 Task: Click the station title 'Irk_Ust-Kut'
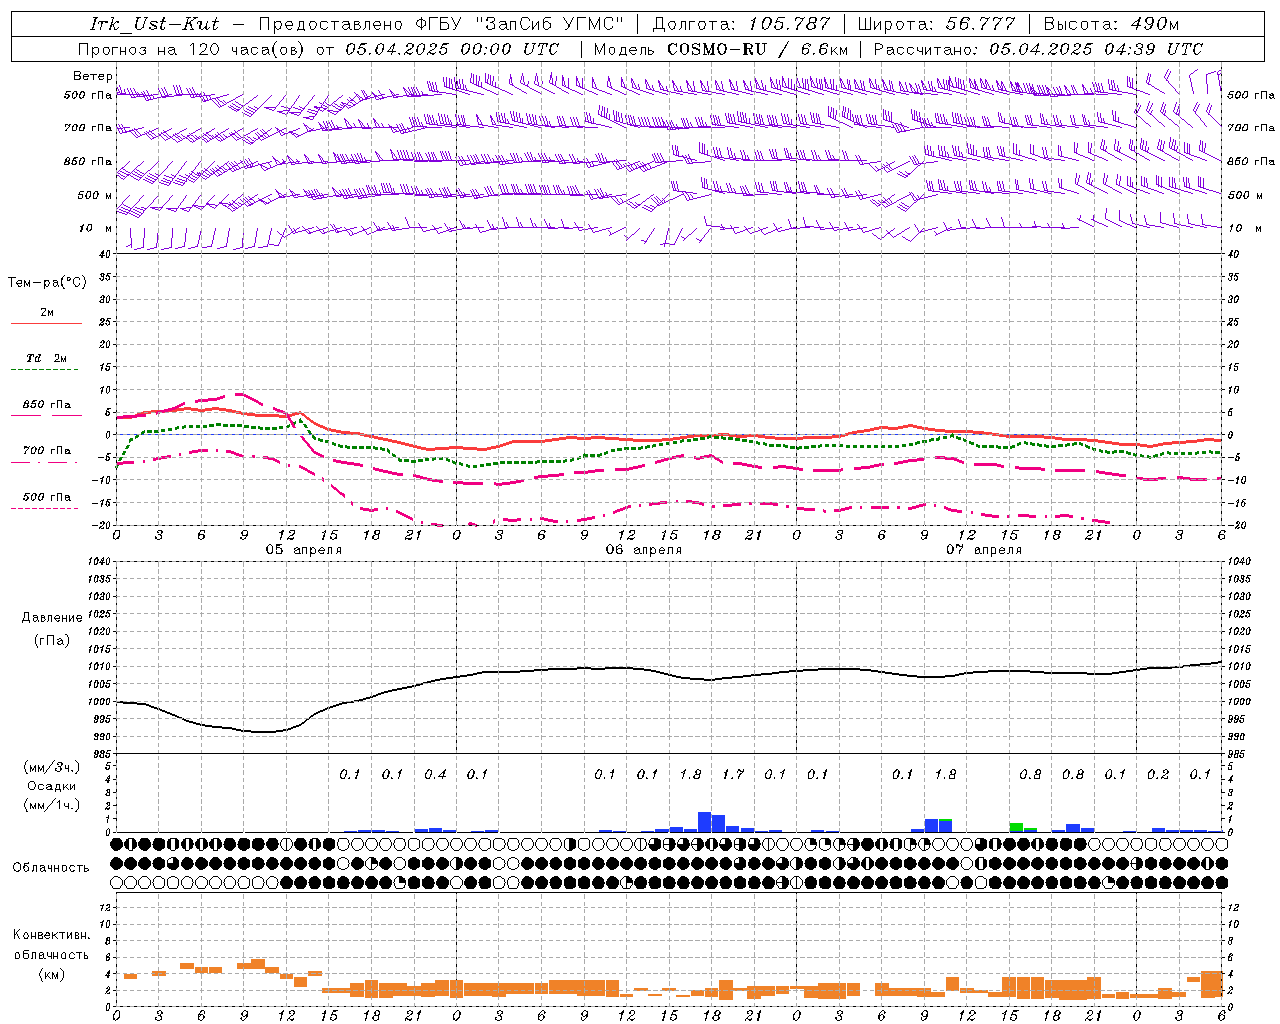[x=154, y=24]
